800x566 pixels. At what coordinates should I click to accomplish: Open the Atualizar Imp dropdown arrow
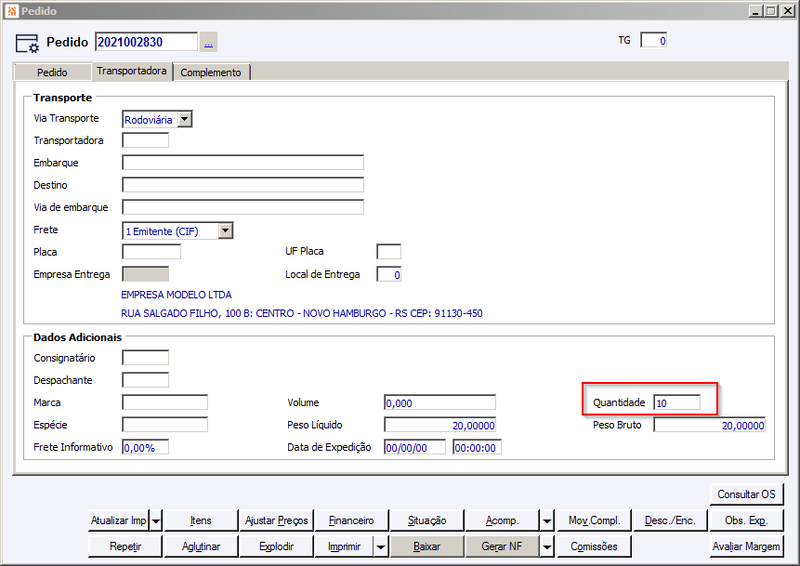click(156, 521)
